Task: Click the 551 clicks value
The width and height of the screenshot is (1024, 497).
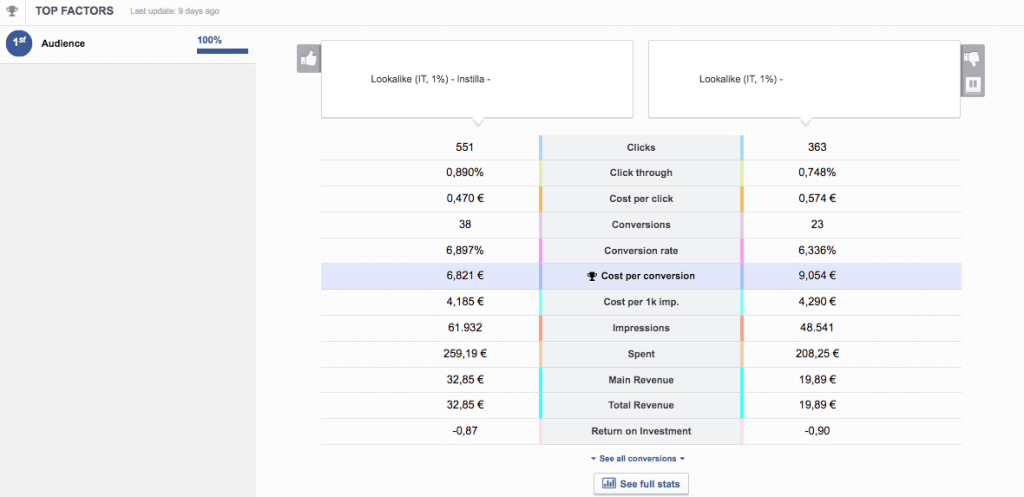Action: pos(464,148)
